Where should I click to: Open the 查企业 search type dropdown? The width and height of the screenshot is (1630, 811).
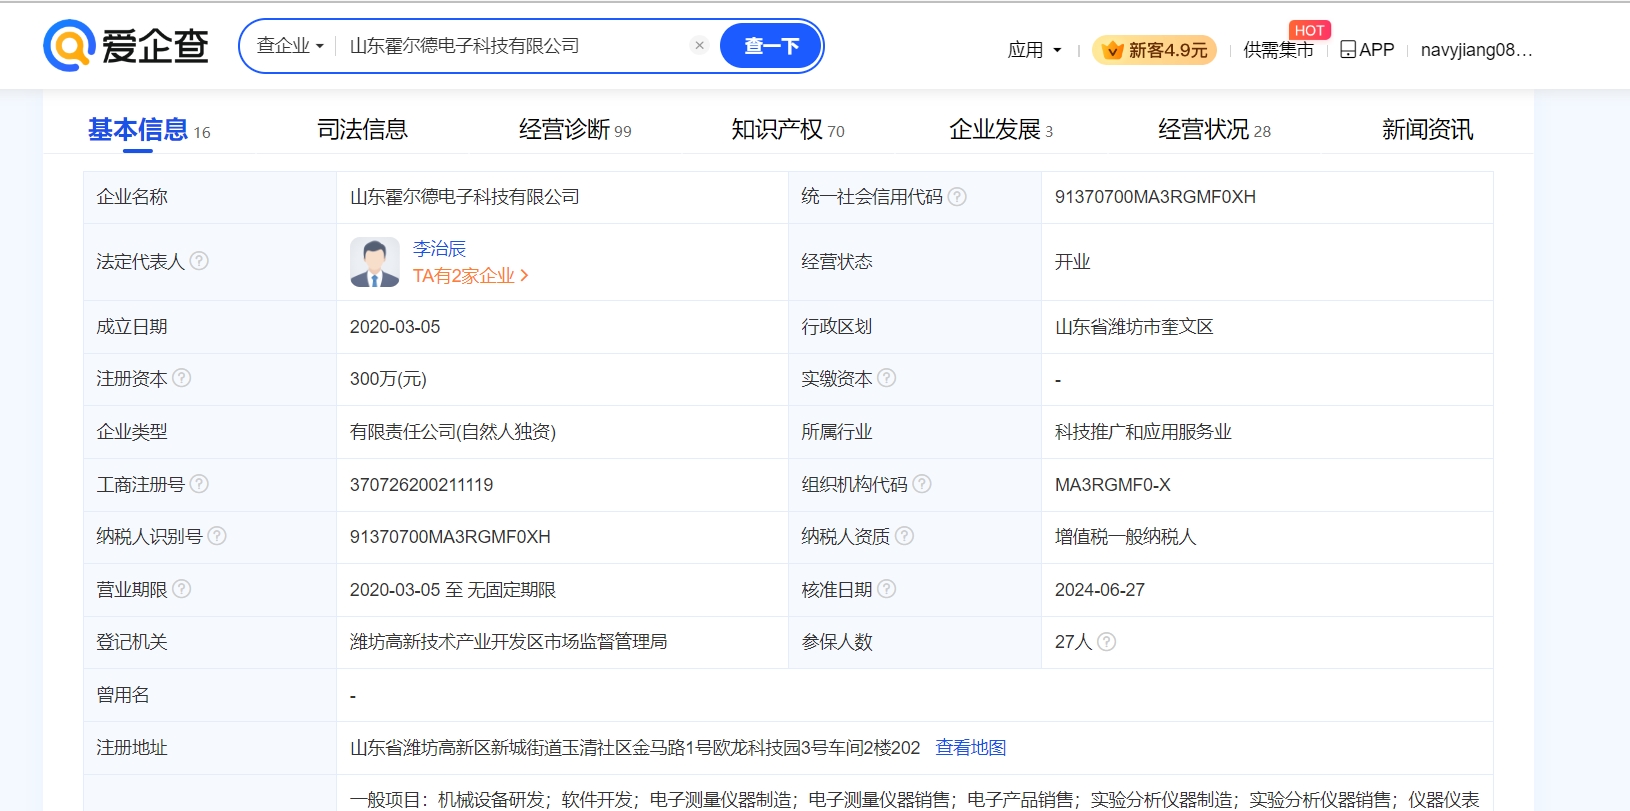(x=290, y=46)
